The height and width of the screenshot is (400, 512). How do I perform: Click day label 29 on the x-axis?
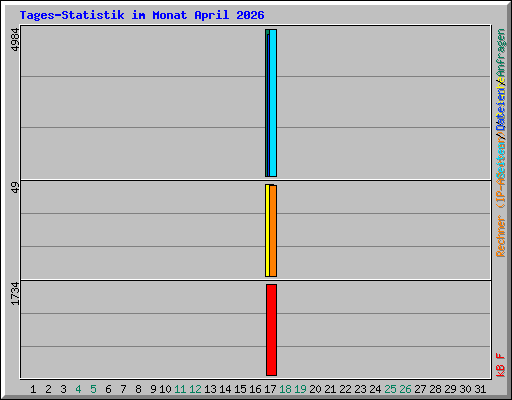point(450,389)
